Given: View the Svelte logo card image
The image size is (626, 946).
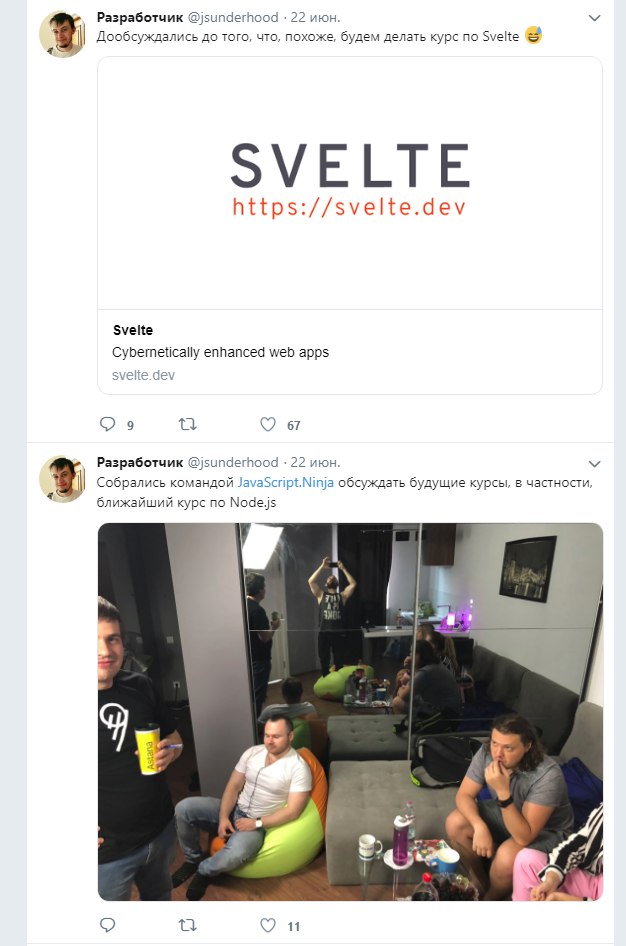Looking at the screenshot, I should tap(350, 183).
